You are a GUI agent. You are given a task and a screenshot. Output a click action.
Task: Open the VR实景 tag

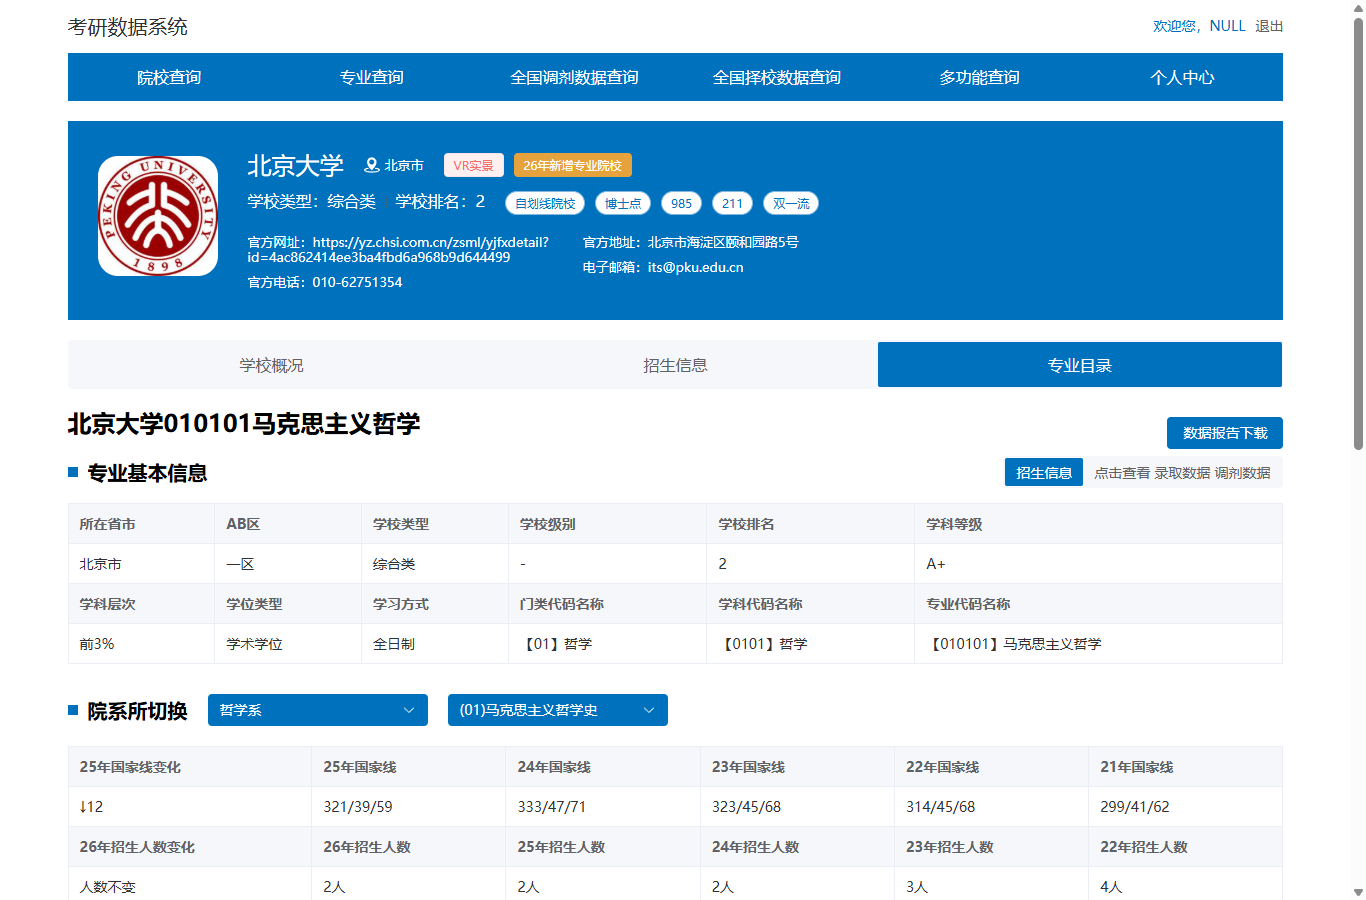coord(473,165)
